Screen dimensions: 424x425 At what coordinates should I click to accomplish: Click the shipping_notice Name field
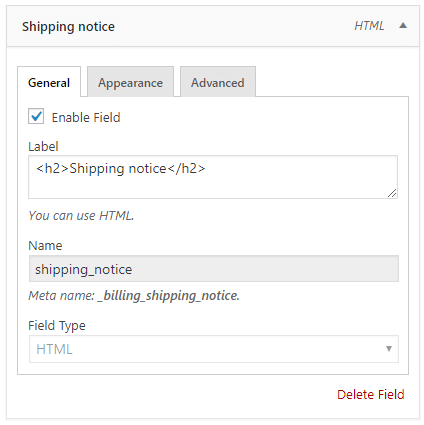(x=214, y=269)
